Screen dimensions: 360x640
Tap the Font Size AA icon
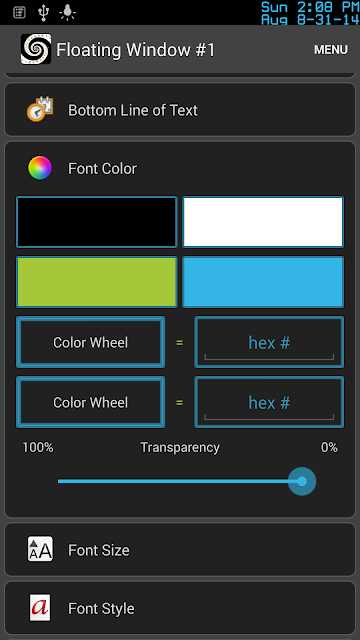[x=40, y=549]
